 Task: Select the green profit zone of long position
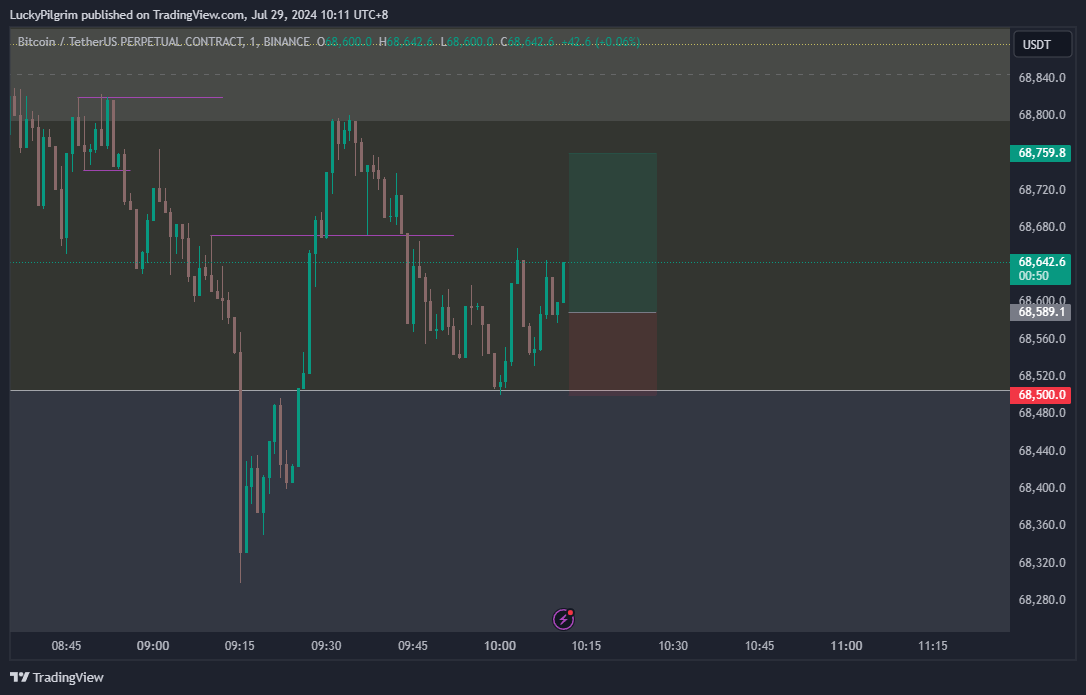[x=612, y=233]
